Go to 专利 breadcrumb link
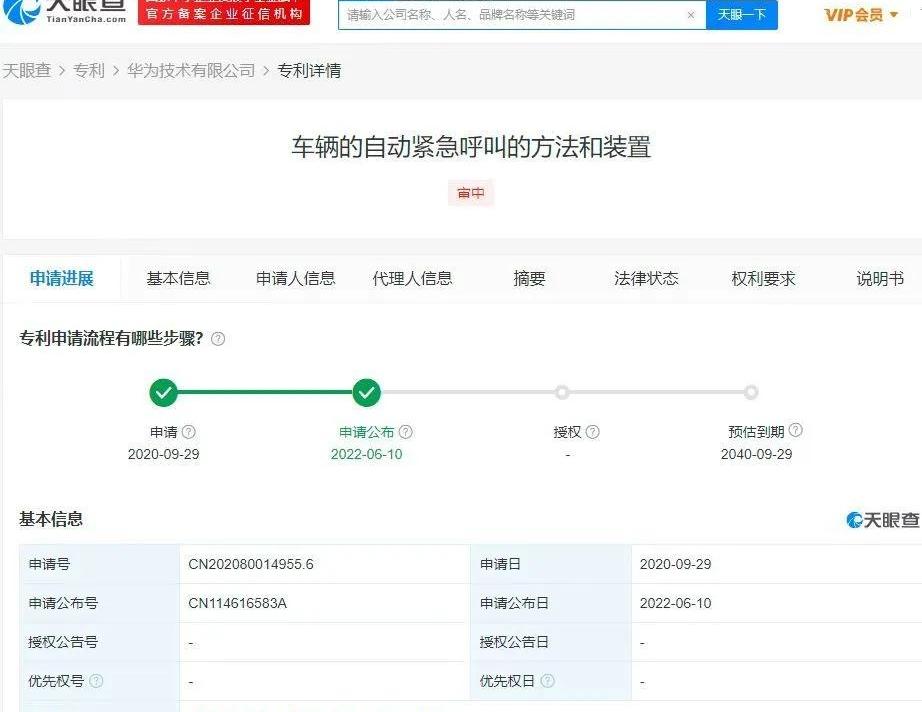This screenshot has height=712, width=922. coord(89,71)
